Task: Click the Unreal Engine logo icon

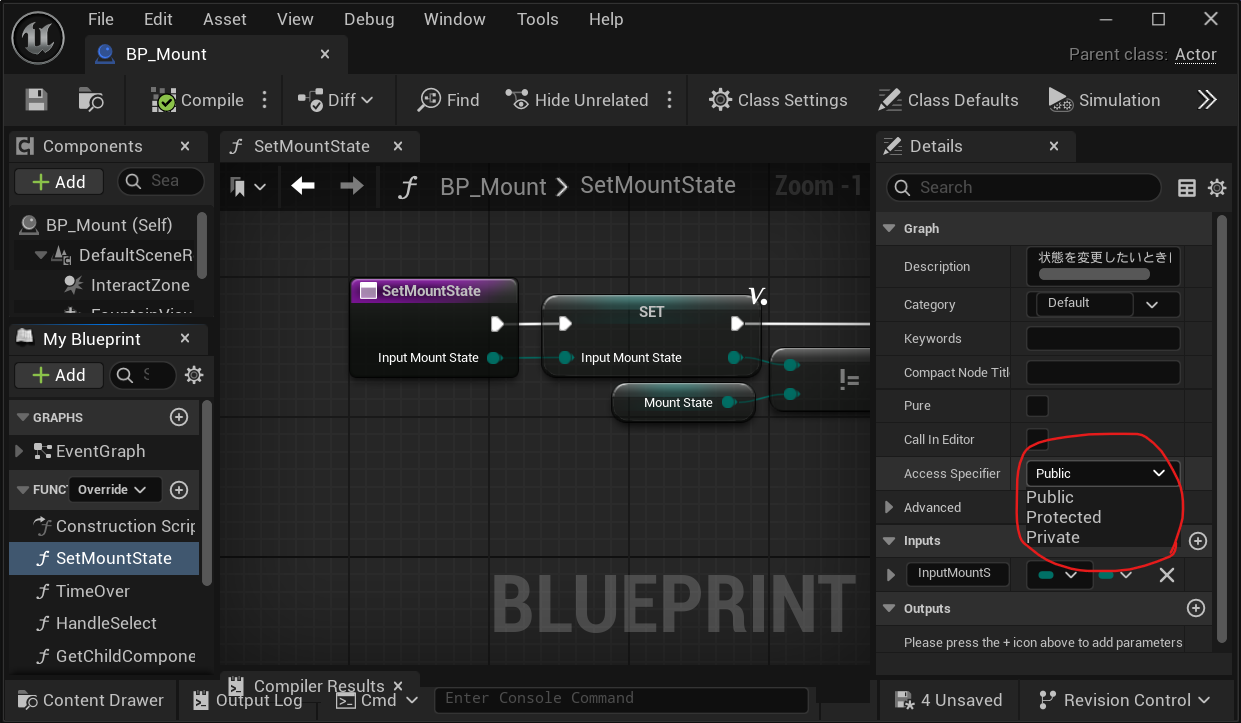Action: tap(38, 38)
